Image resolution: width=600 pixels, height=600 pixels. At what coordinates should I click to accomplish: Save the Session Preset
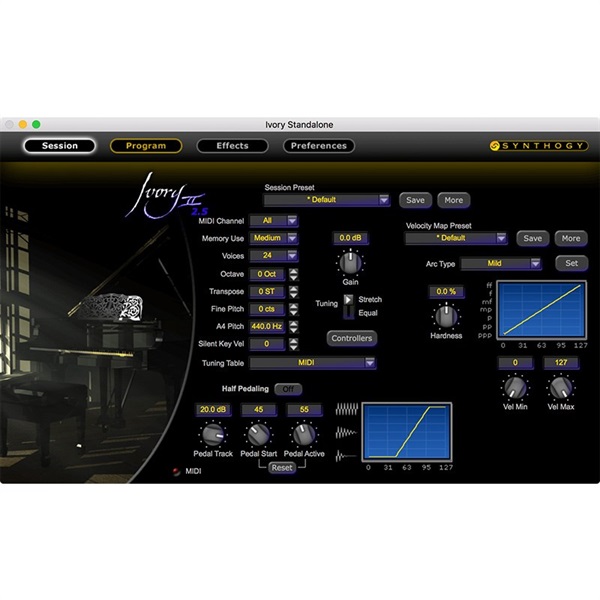coord(415,200)
